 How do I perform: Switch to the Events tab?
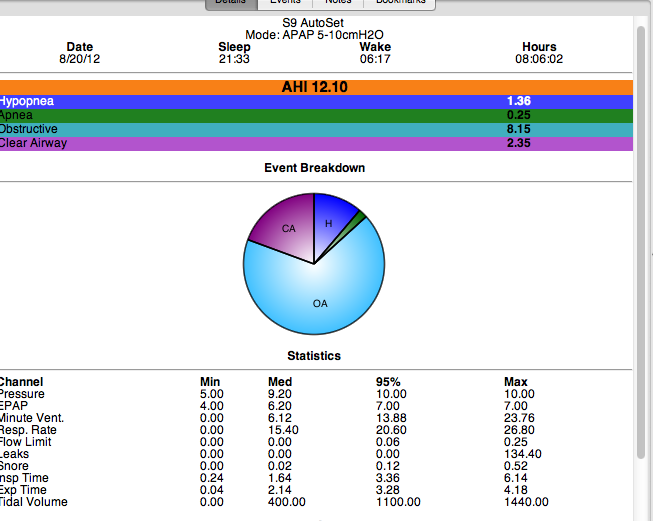coord(285,3)
